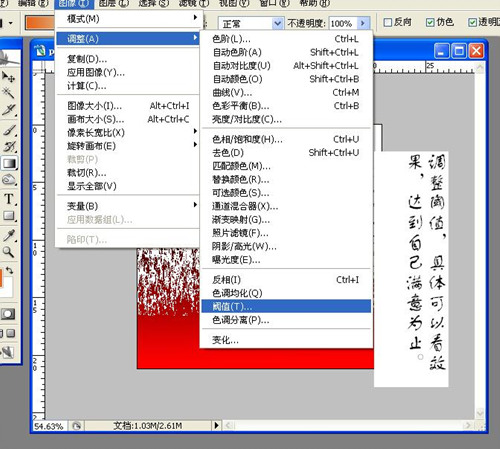
Task: Click the horizontal scrollbar left arrow
Action: click(x=229, y=425)
